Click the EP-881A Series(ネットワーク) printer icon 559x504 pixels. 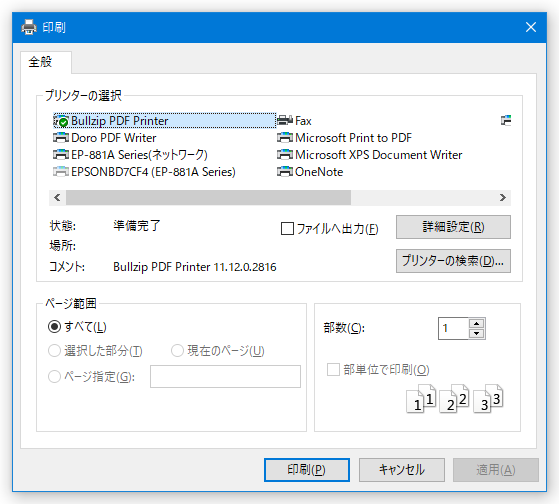(61, 155)
